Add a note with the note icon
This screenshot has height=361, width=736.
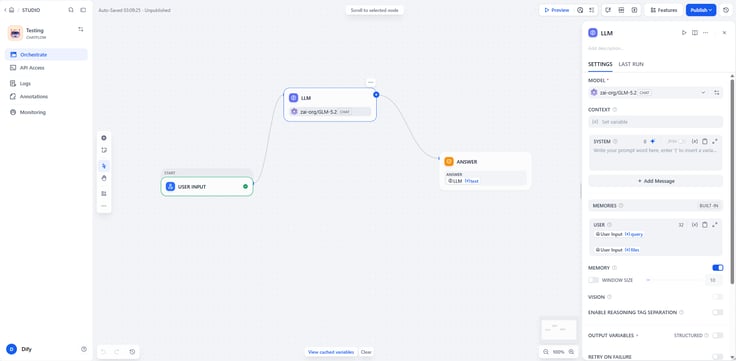[104, 150]
